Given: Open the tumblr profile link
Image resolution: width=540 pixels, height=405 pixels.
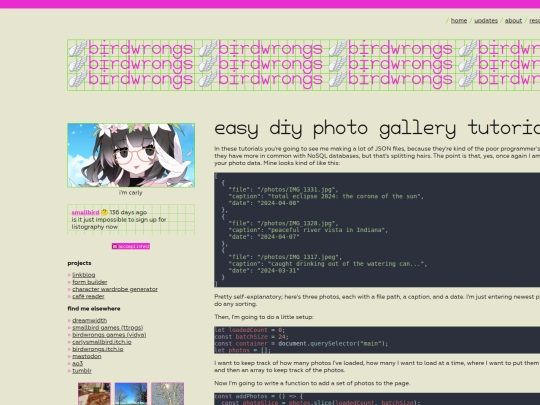Looking at the screenshot, I should click(82, 371).
